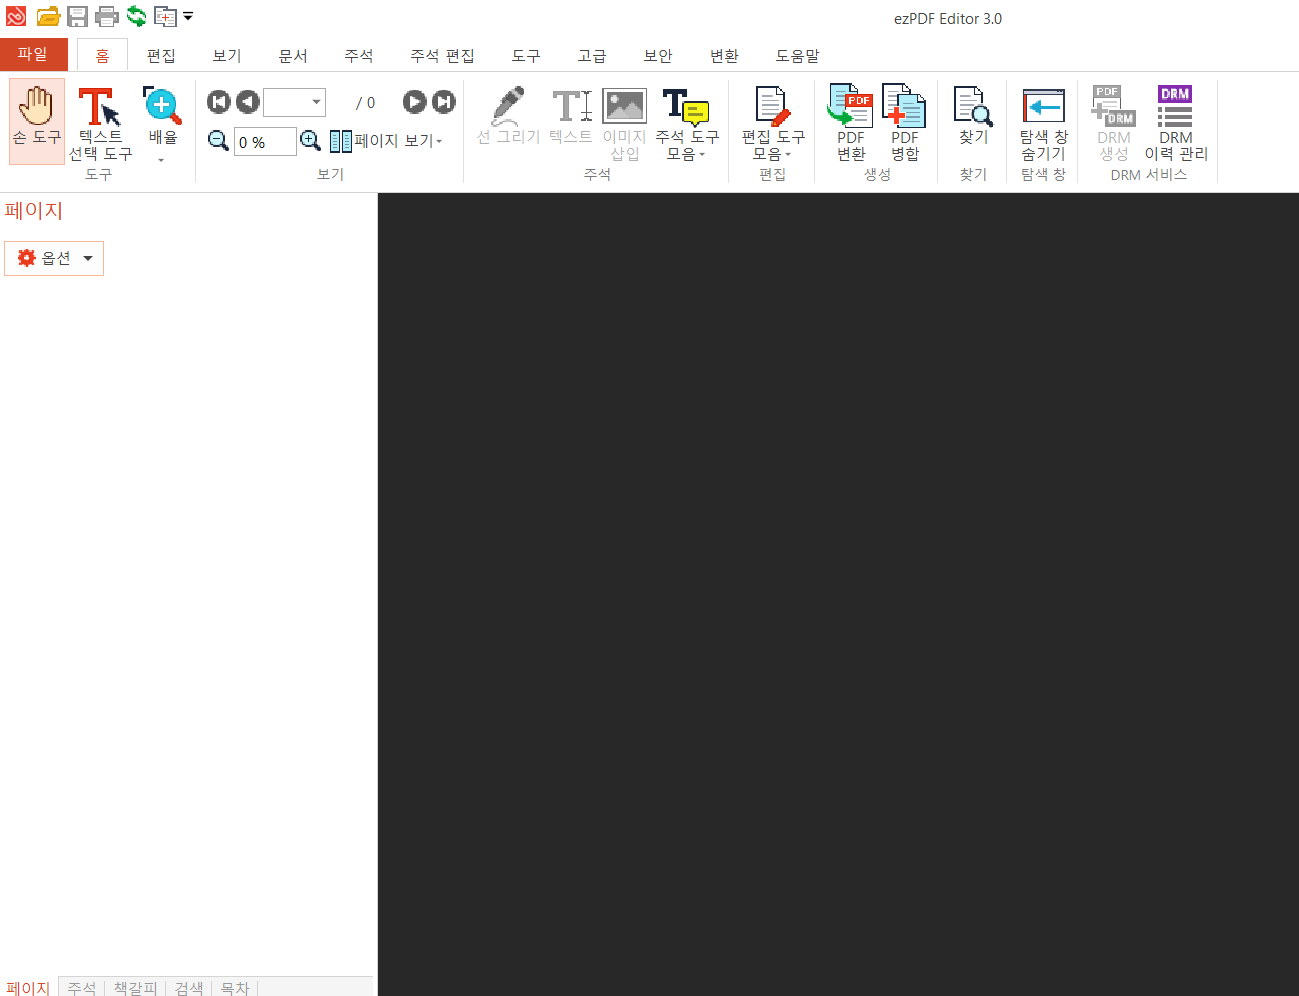Switch to the 보기 ribbon tab
Viewport: 1299px width, 996px height.
[x=227, y=56]
